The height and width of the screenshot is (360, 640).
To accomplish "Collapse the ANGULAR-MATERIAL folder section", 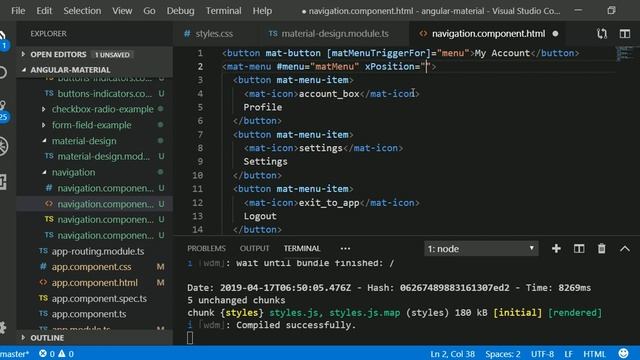I will point(23,70).
